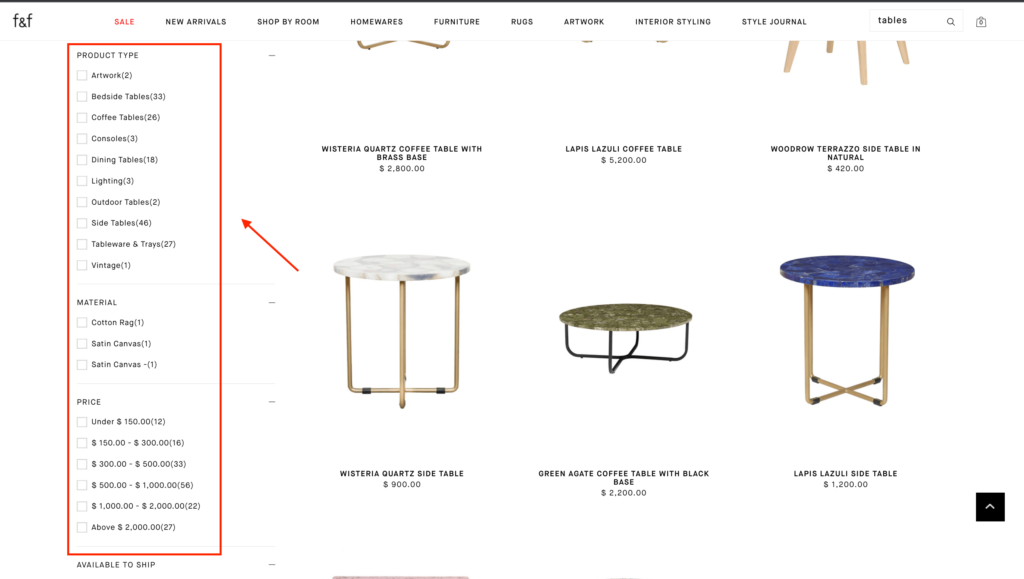Open the shopping bag icon

click(981, 22)
